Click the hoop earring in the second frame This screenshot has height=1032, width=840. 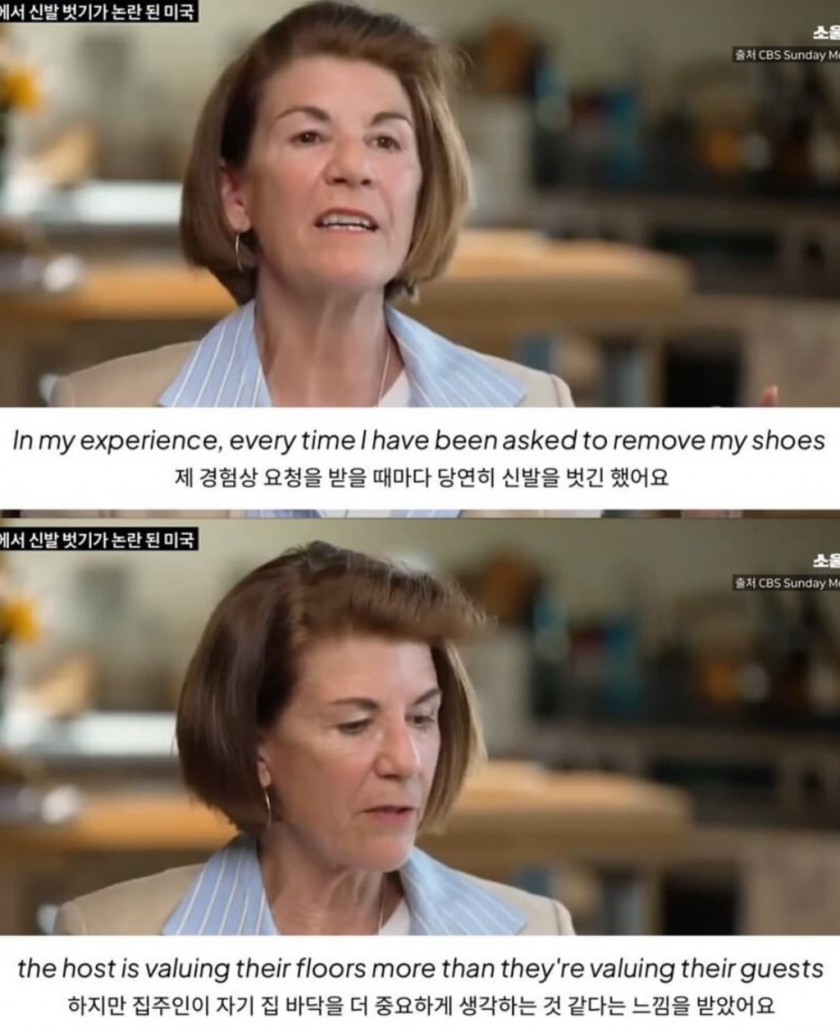[267, 810]
